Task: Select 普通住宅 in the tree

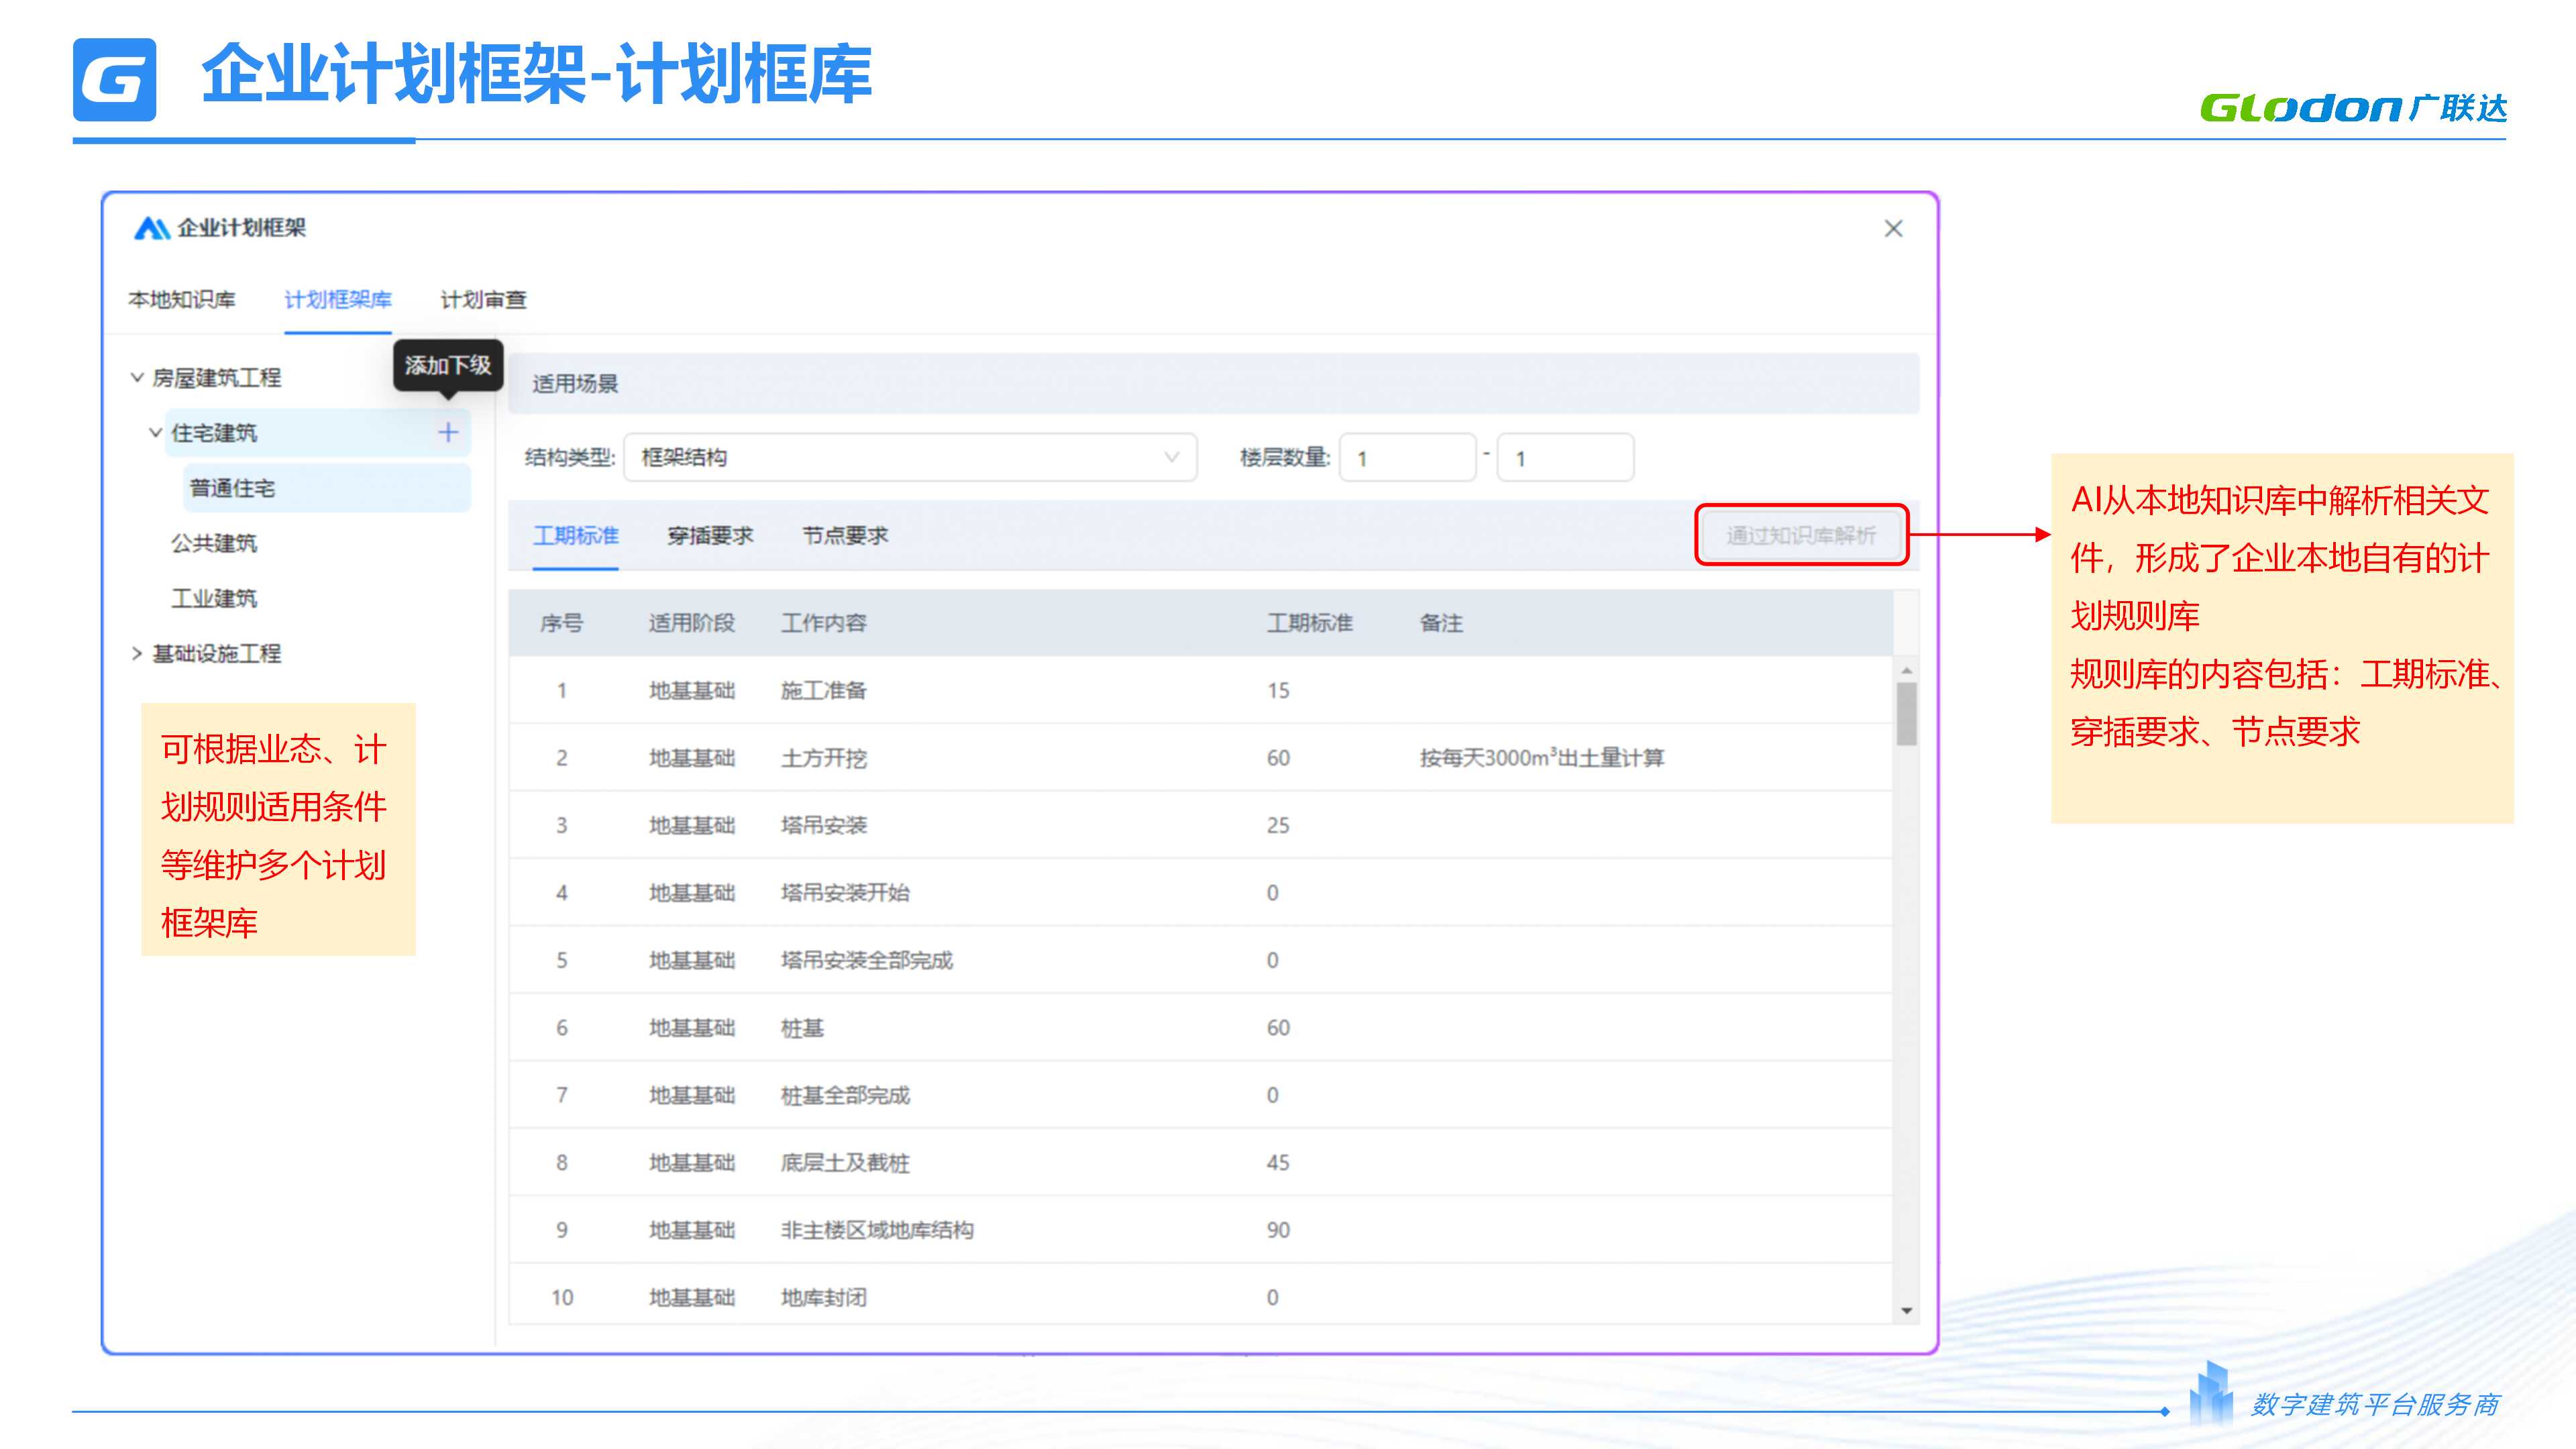Action: (x=232, y=488)
